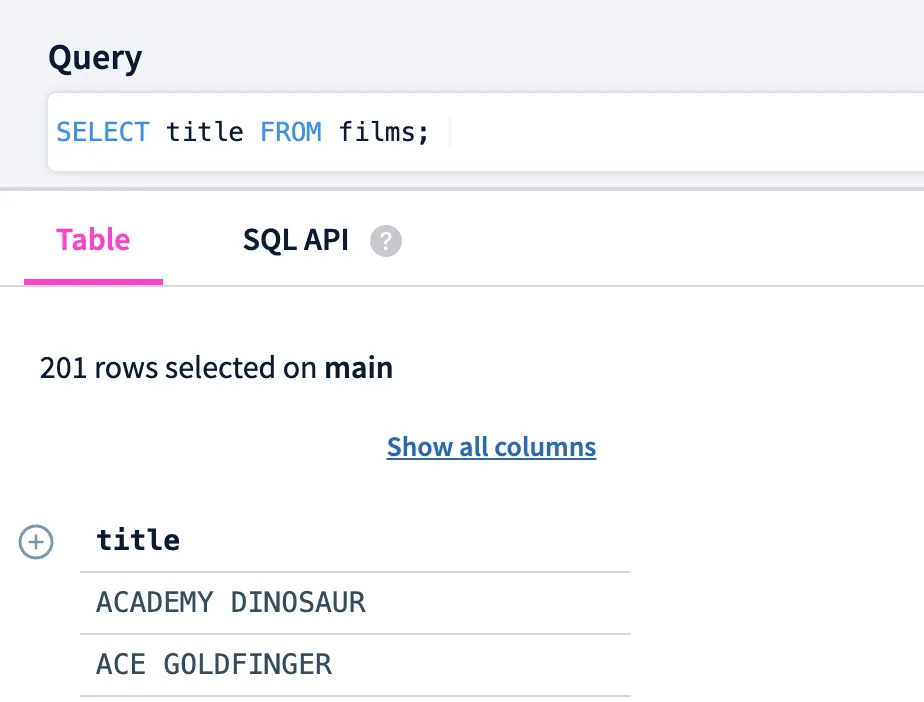This screenshot has width=924, height=702.
Task: Place the cursor after the films semicolon
Action: (x=442, y=131)
